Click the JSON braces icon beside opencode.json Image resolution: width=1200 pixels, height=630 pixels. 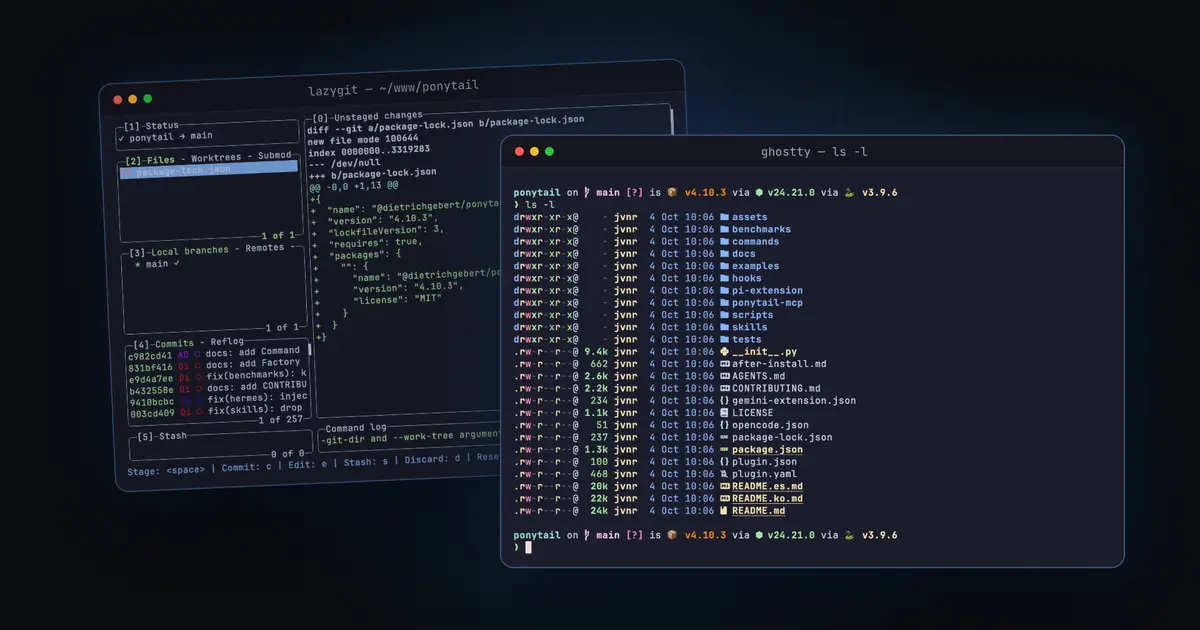[x=724, y=425]
